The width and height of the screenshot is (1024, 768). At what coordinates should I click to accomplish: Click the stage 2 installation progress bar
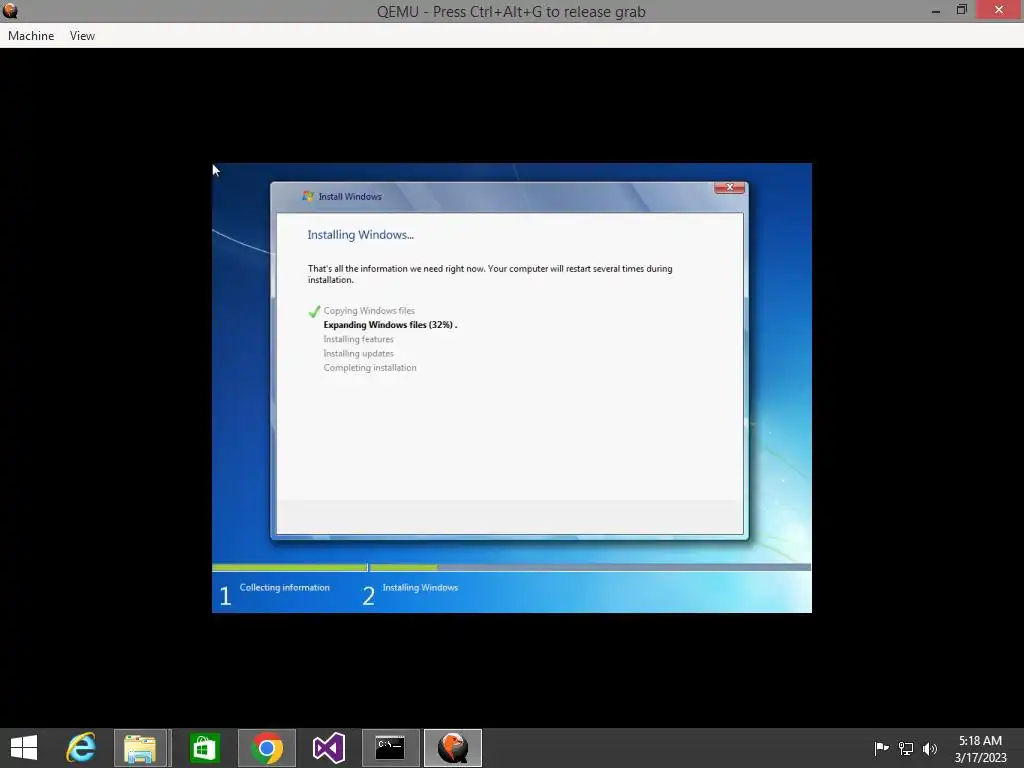pos(590,567)
